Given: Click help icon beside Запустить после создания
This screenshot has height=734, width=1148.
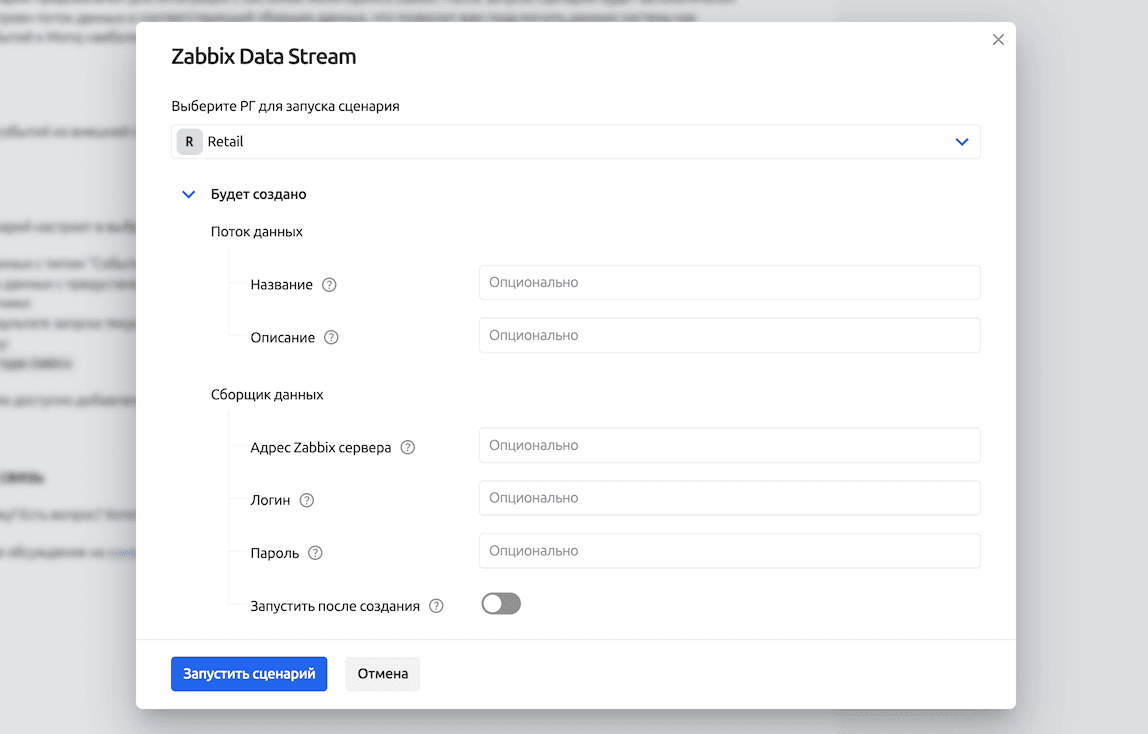Looking at the screenshot, I should [x=436, y=606].
